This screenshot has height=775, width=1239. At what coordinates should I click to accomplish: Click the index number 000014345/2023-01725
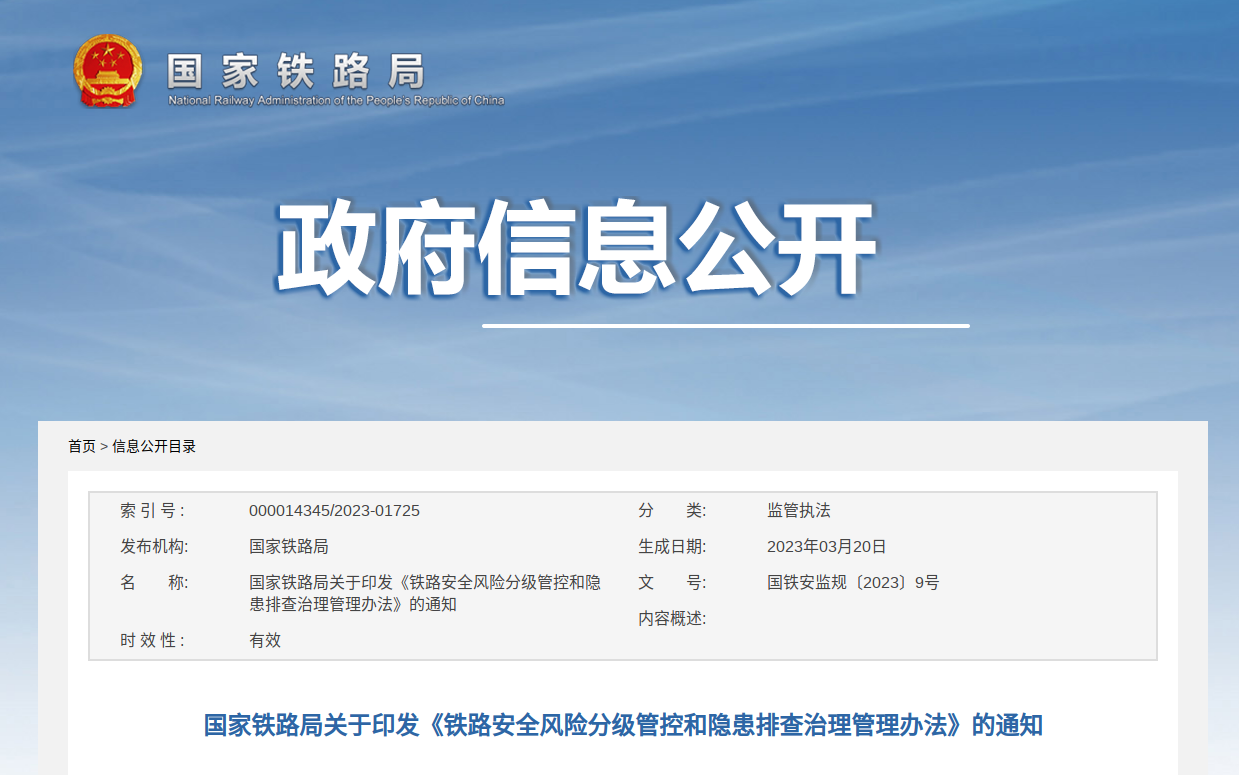click(x=334, y=511)
